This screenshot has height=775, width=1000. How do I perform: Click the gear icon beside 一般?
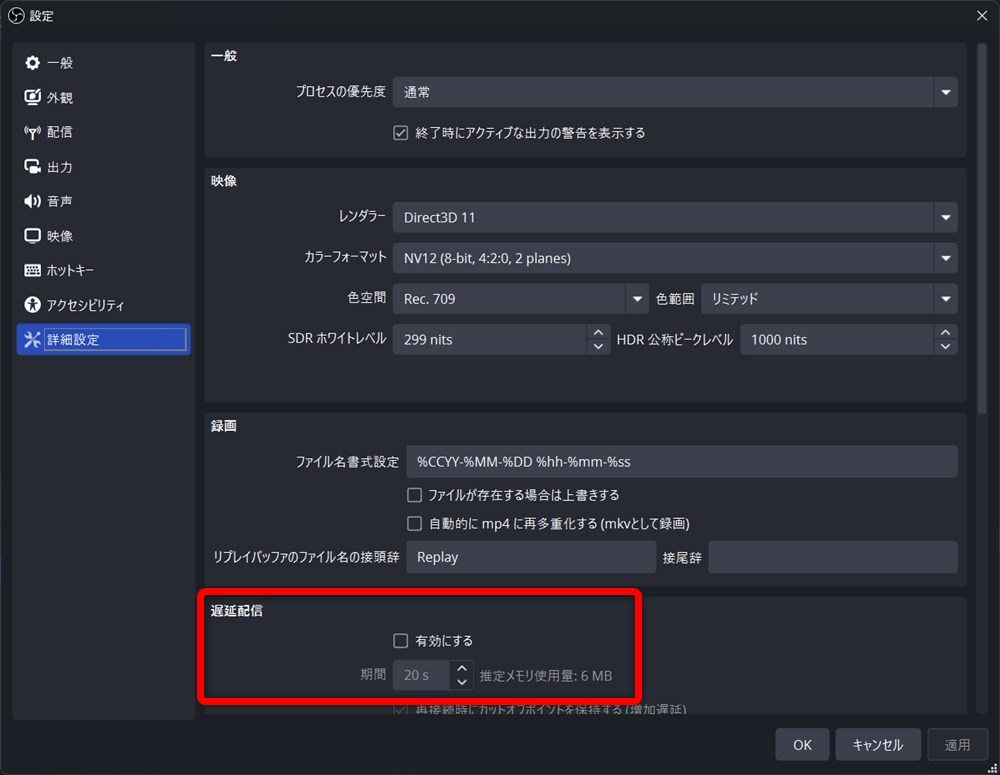point(33,63)
